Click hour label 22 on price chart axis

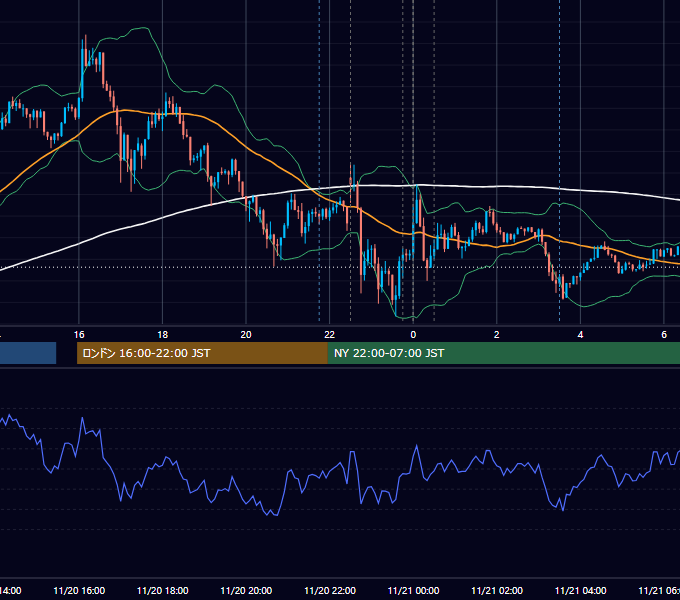330,335
